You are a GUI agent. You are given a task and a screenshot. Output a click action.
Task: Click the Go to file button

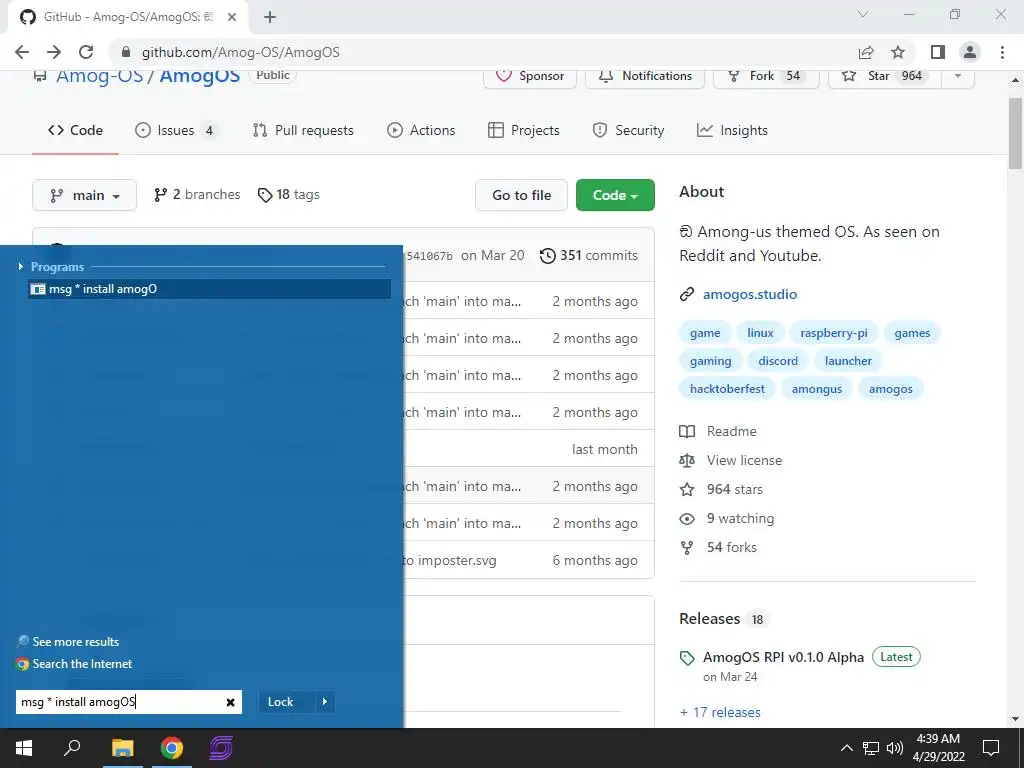coord(521,195)
